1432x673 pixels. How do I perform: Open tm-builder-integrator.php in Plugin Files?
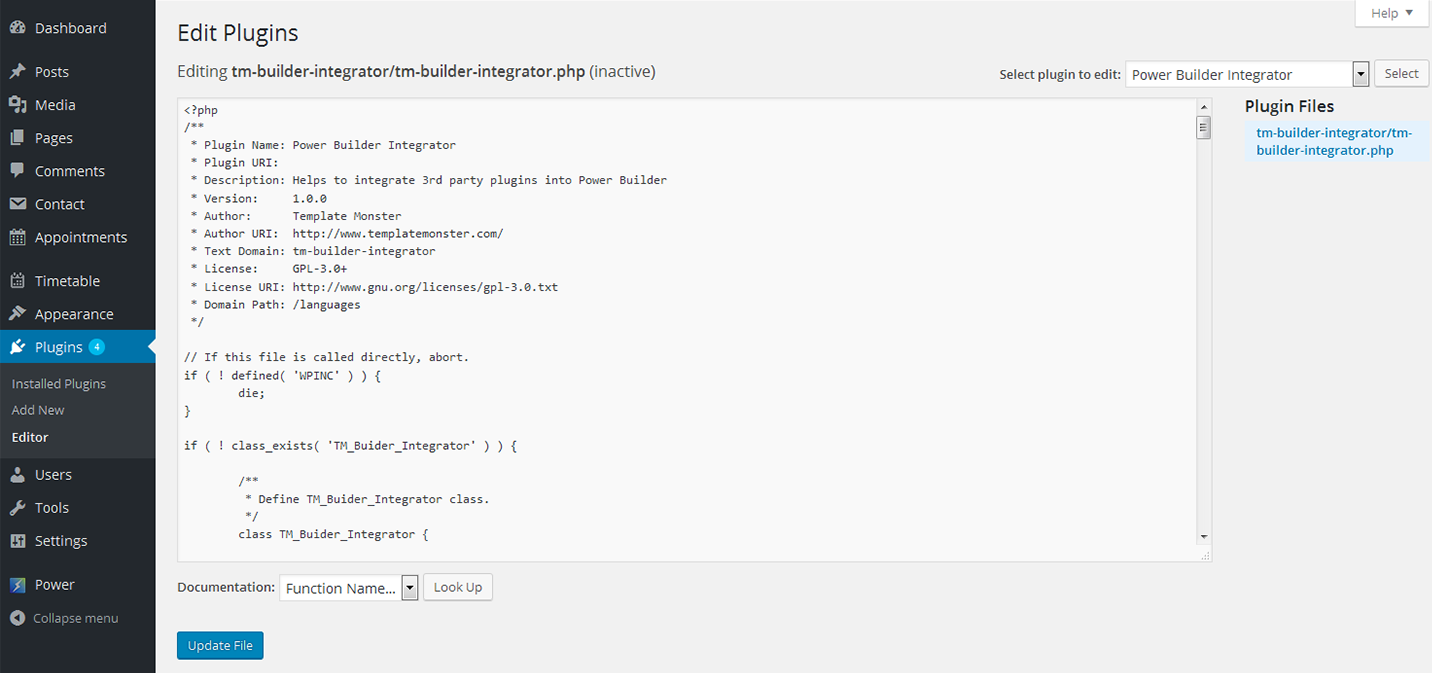click(x=1332, y=142)
